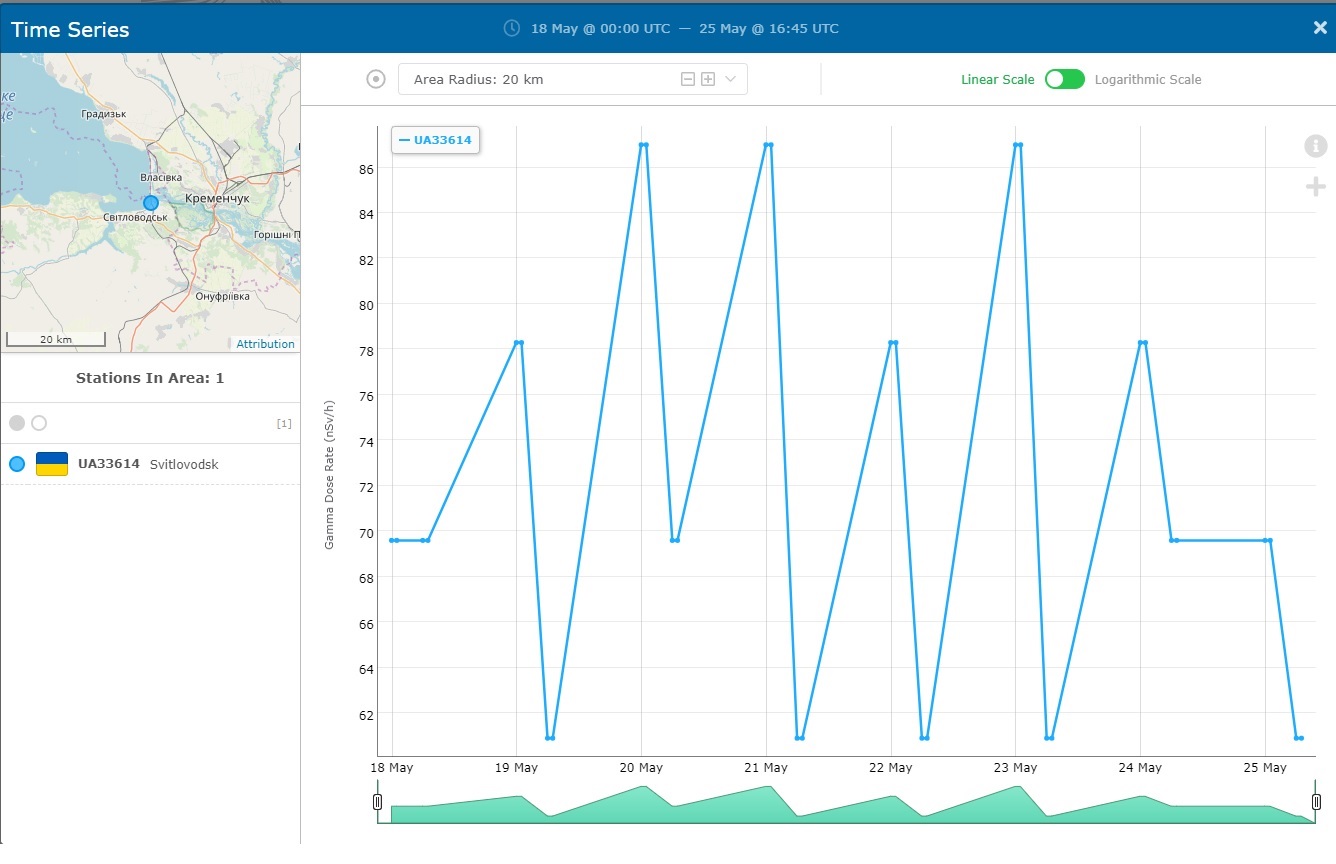Select the empty circle station toggle
This screenshot has width=1336, height=864.
tap(39, 423)
